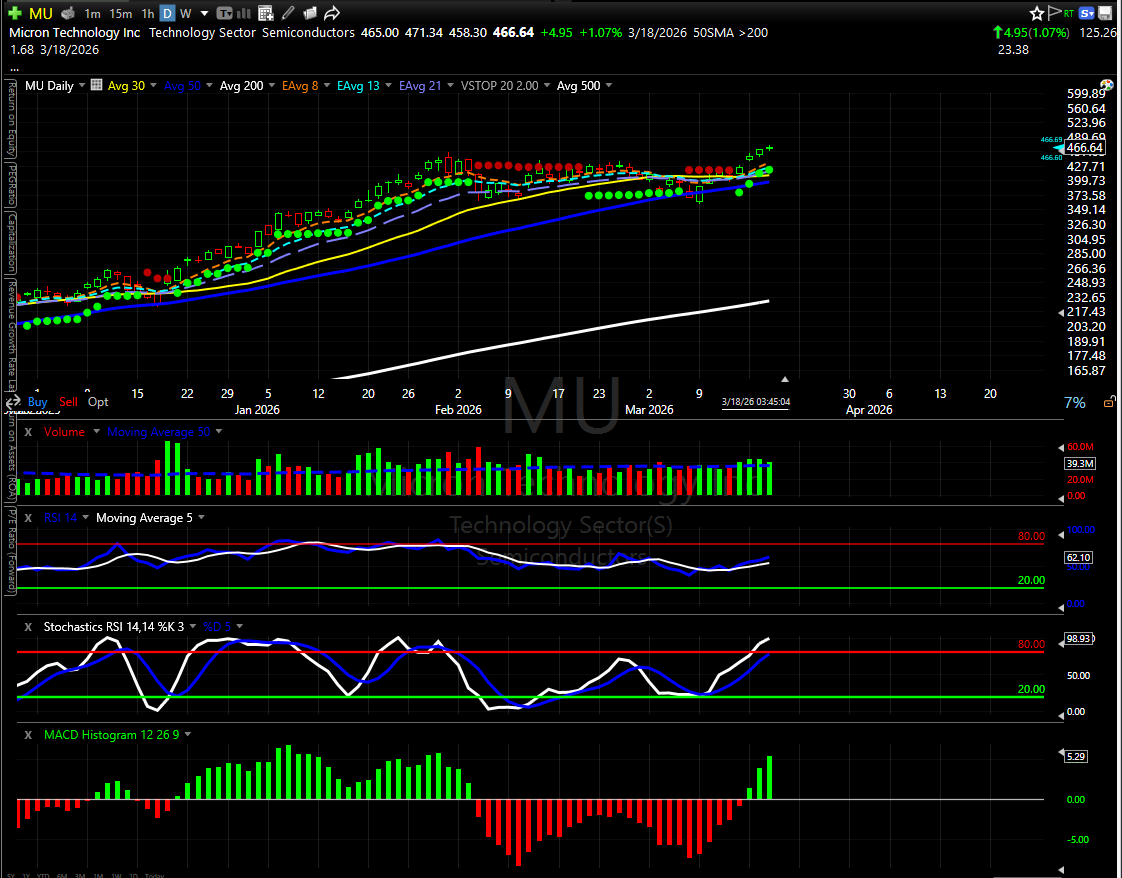This screenshot has width=1122, height=878.
Task: Open the Moving Average 5 dropdown
Action: click(201, 517)
